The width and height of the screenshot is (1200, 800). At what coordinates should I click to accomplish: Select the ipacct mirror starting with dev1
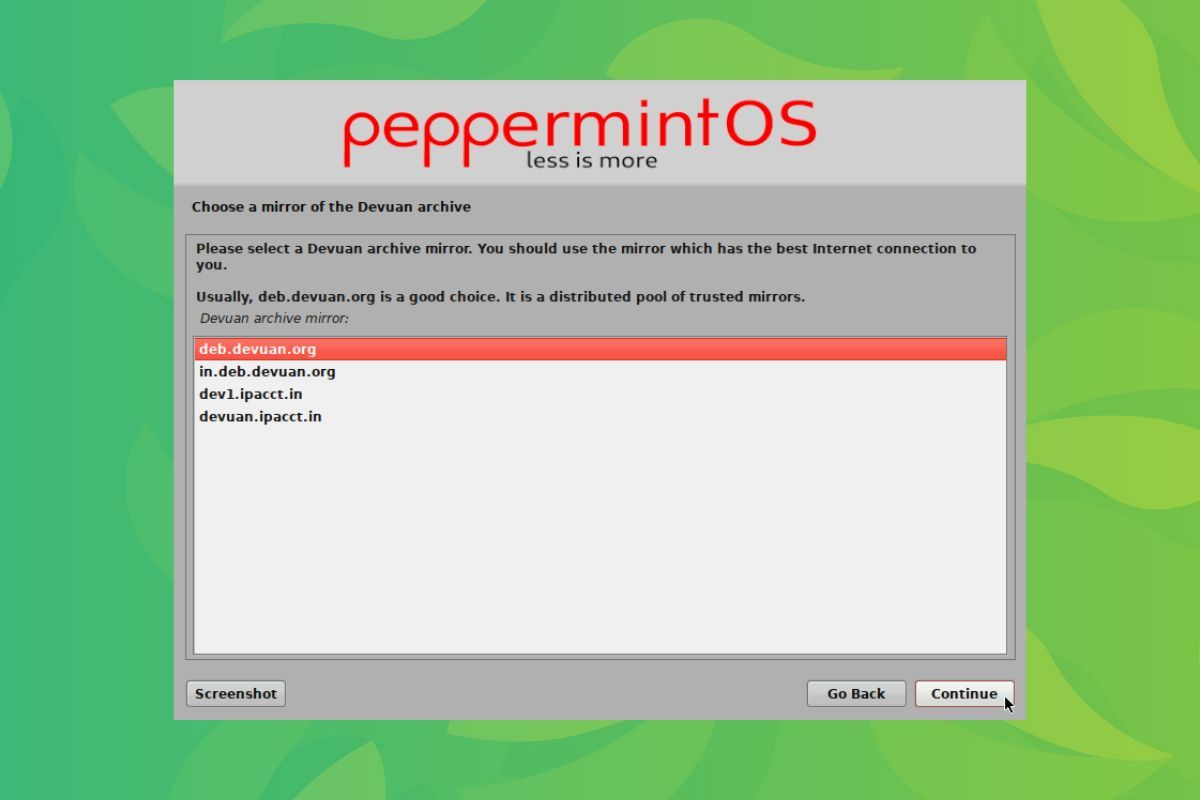[x=251, y=394]
